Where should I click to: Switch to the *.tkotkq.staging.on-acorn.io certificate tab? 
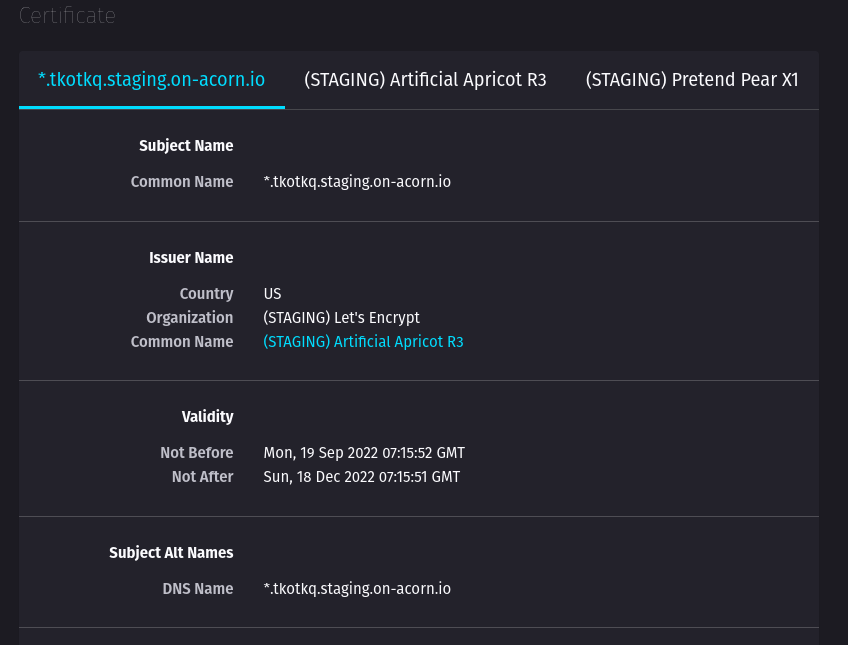[x=151, y=80]
